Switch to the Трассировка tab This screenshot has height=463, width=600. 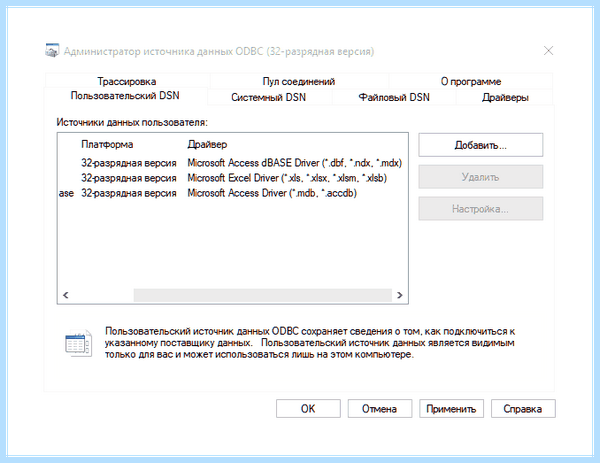(x=127, y=81)
